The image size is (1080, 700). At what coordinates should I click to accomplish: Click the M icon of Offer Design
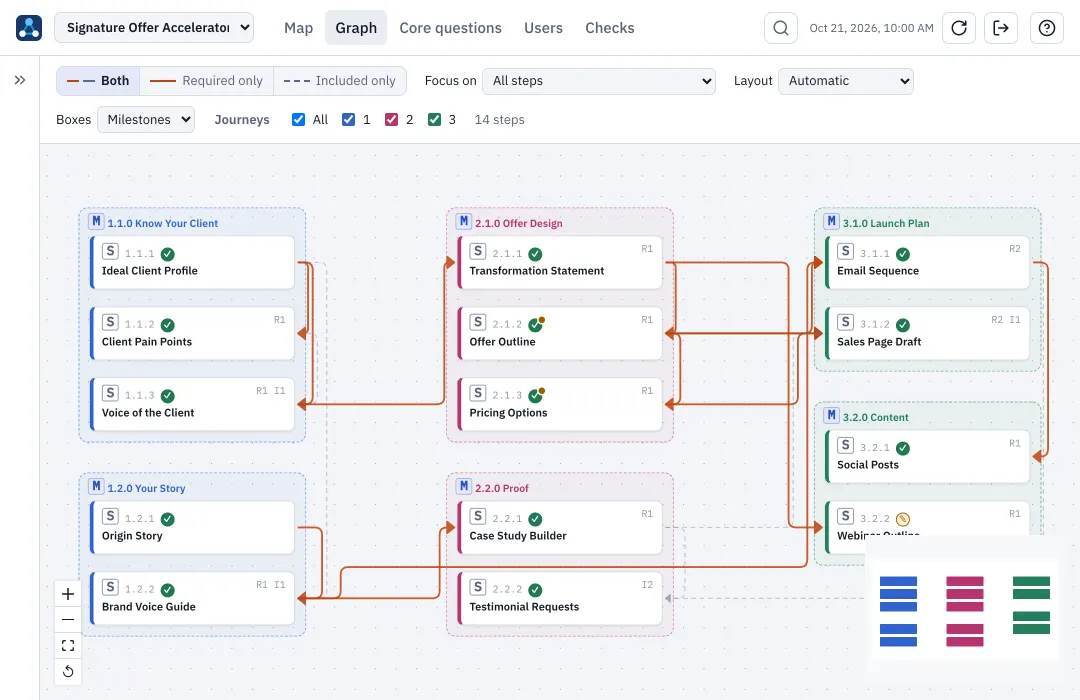click(x=464, y=222)
